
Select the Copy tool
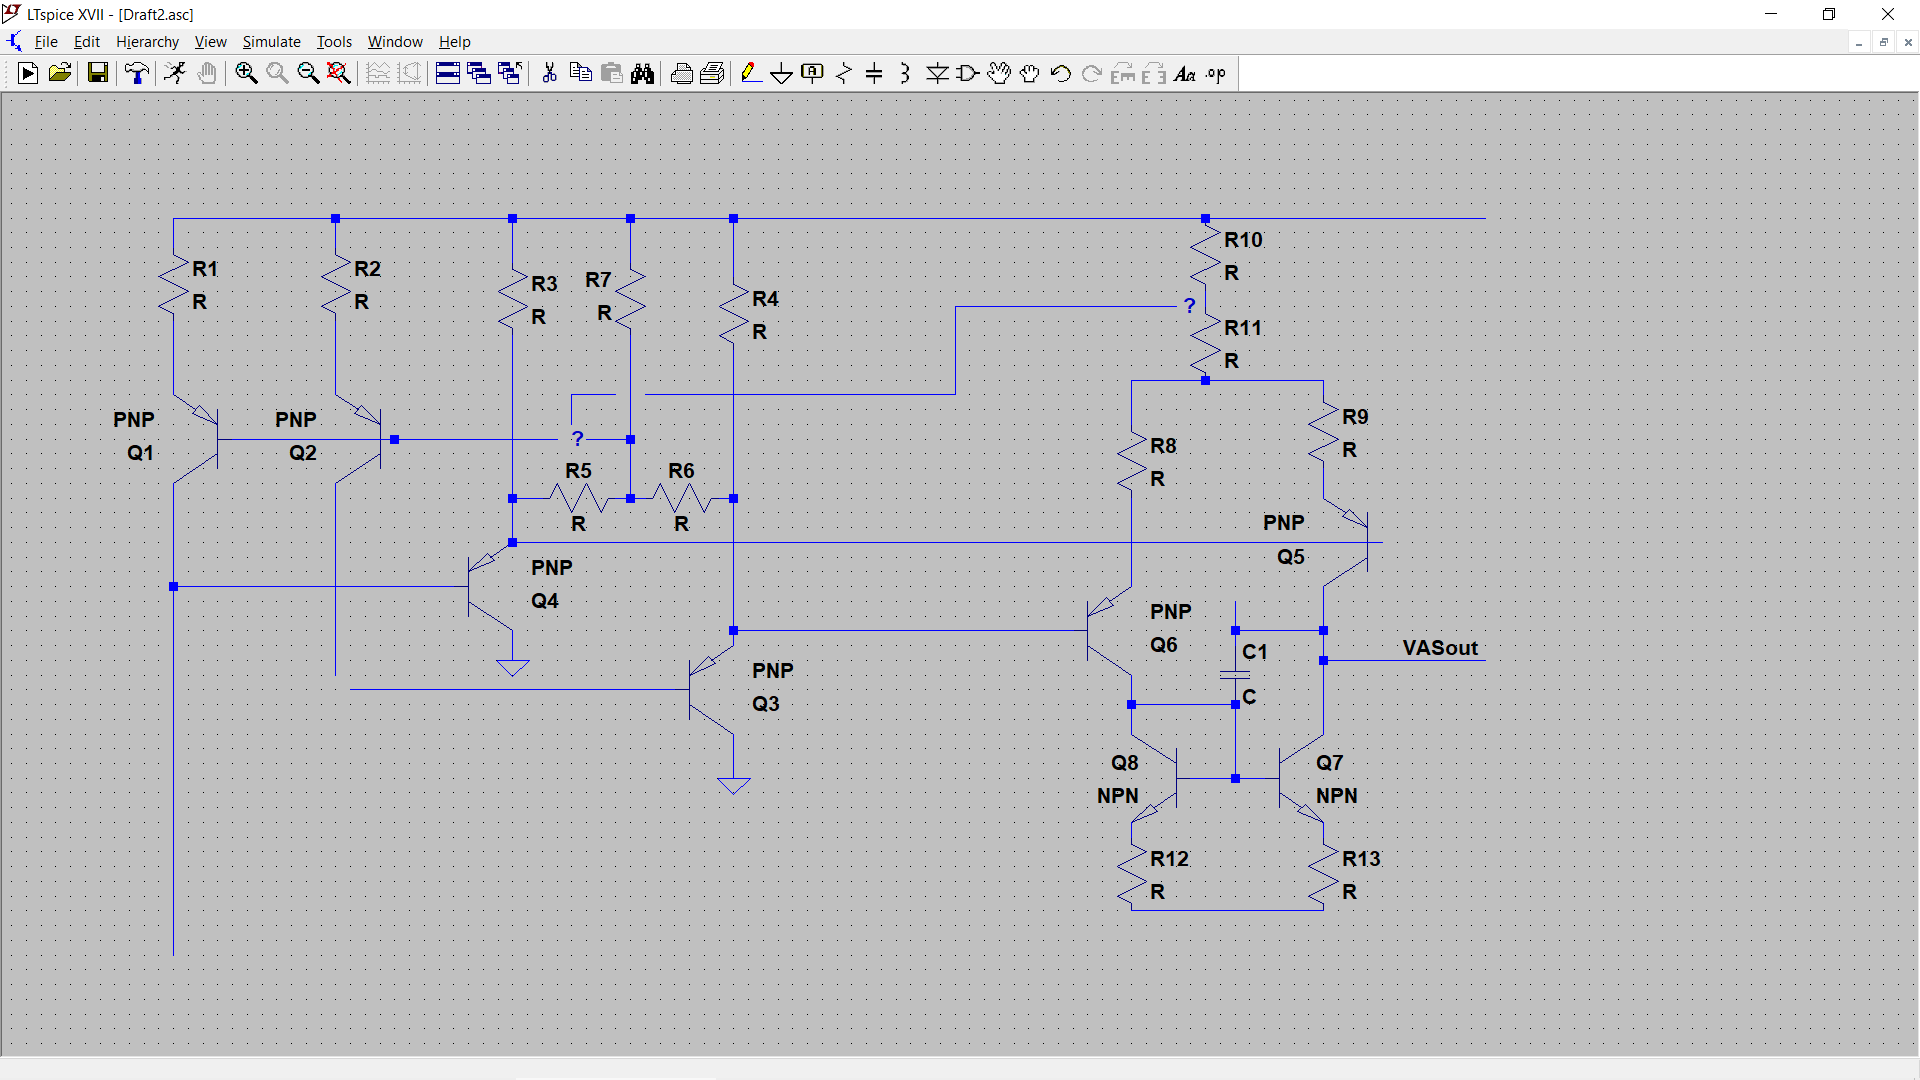click(580, 73)
